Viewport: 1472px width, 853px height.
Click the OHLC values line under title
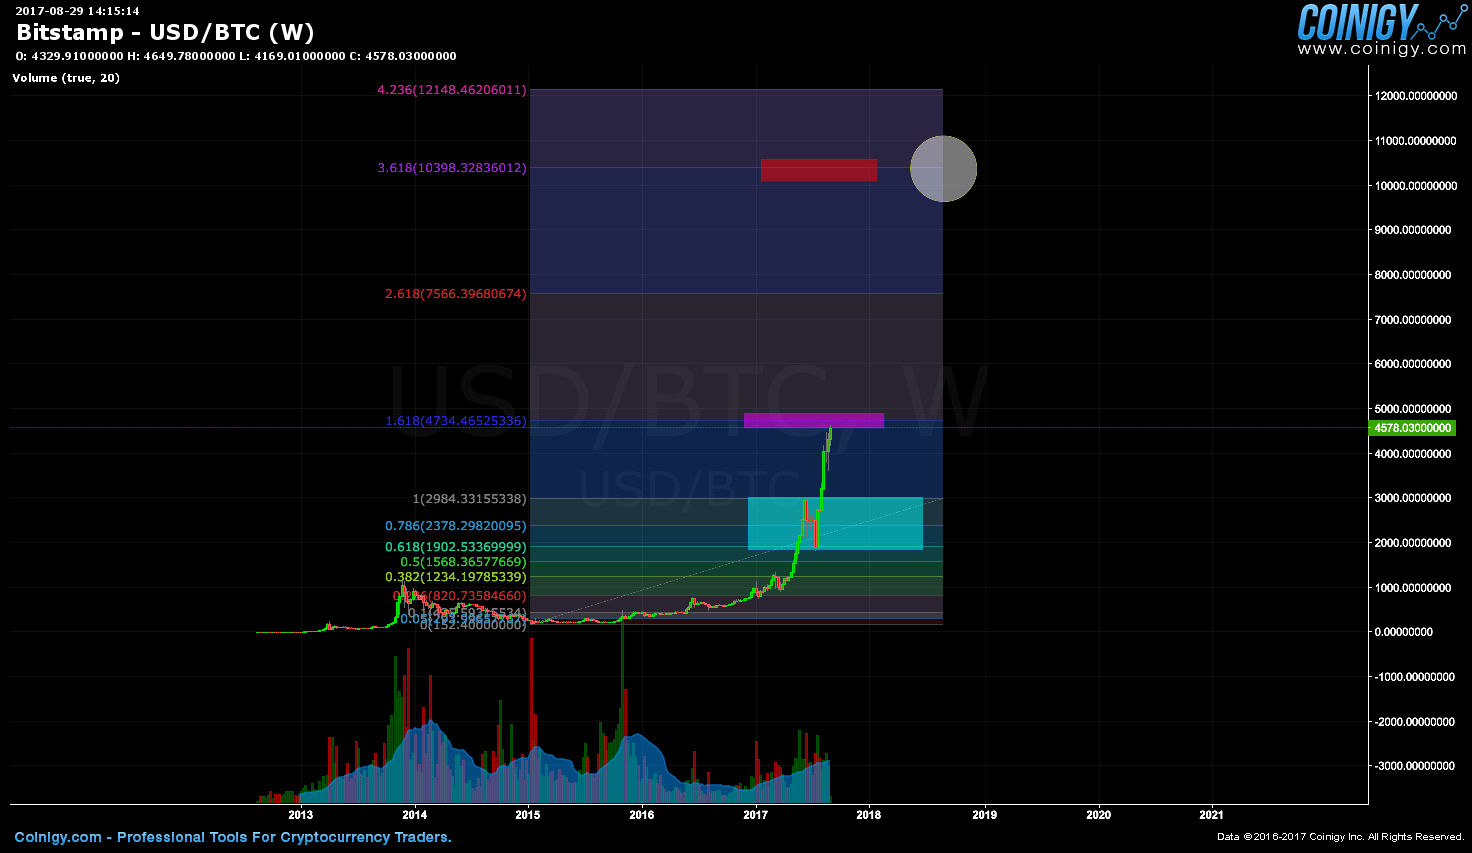coord(236,56)
